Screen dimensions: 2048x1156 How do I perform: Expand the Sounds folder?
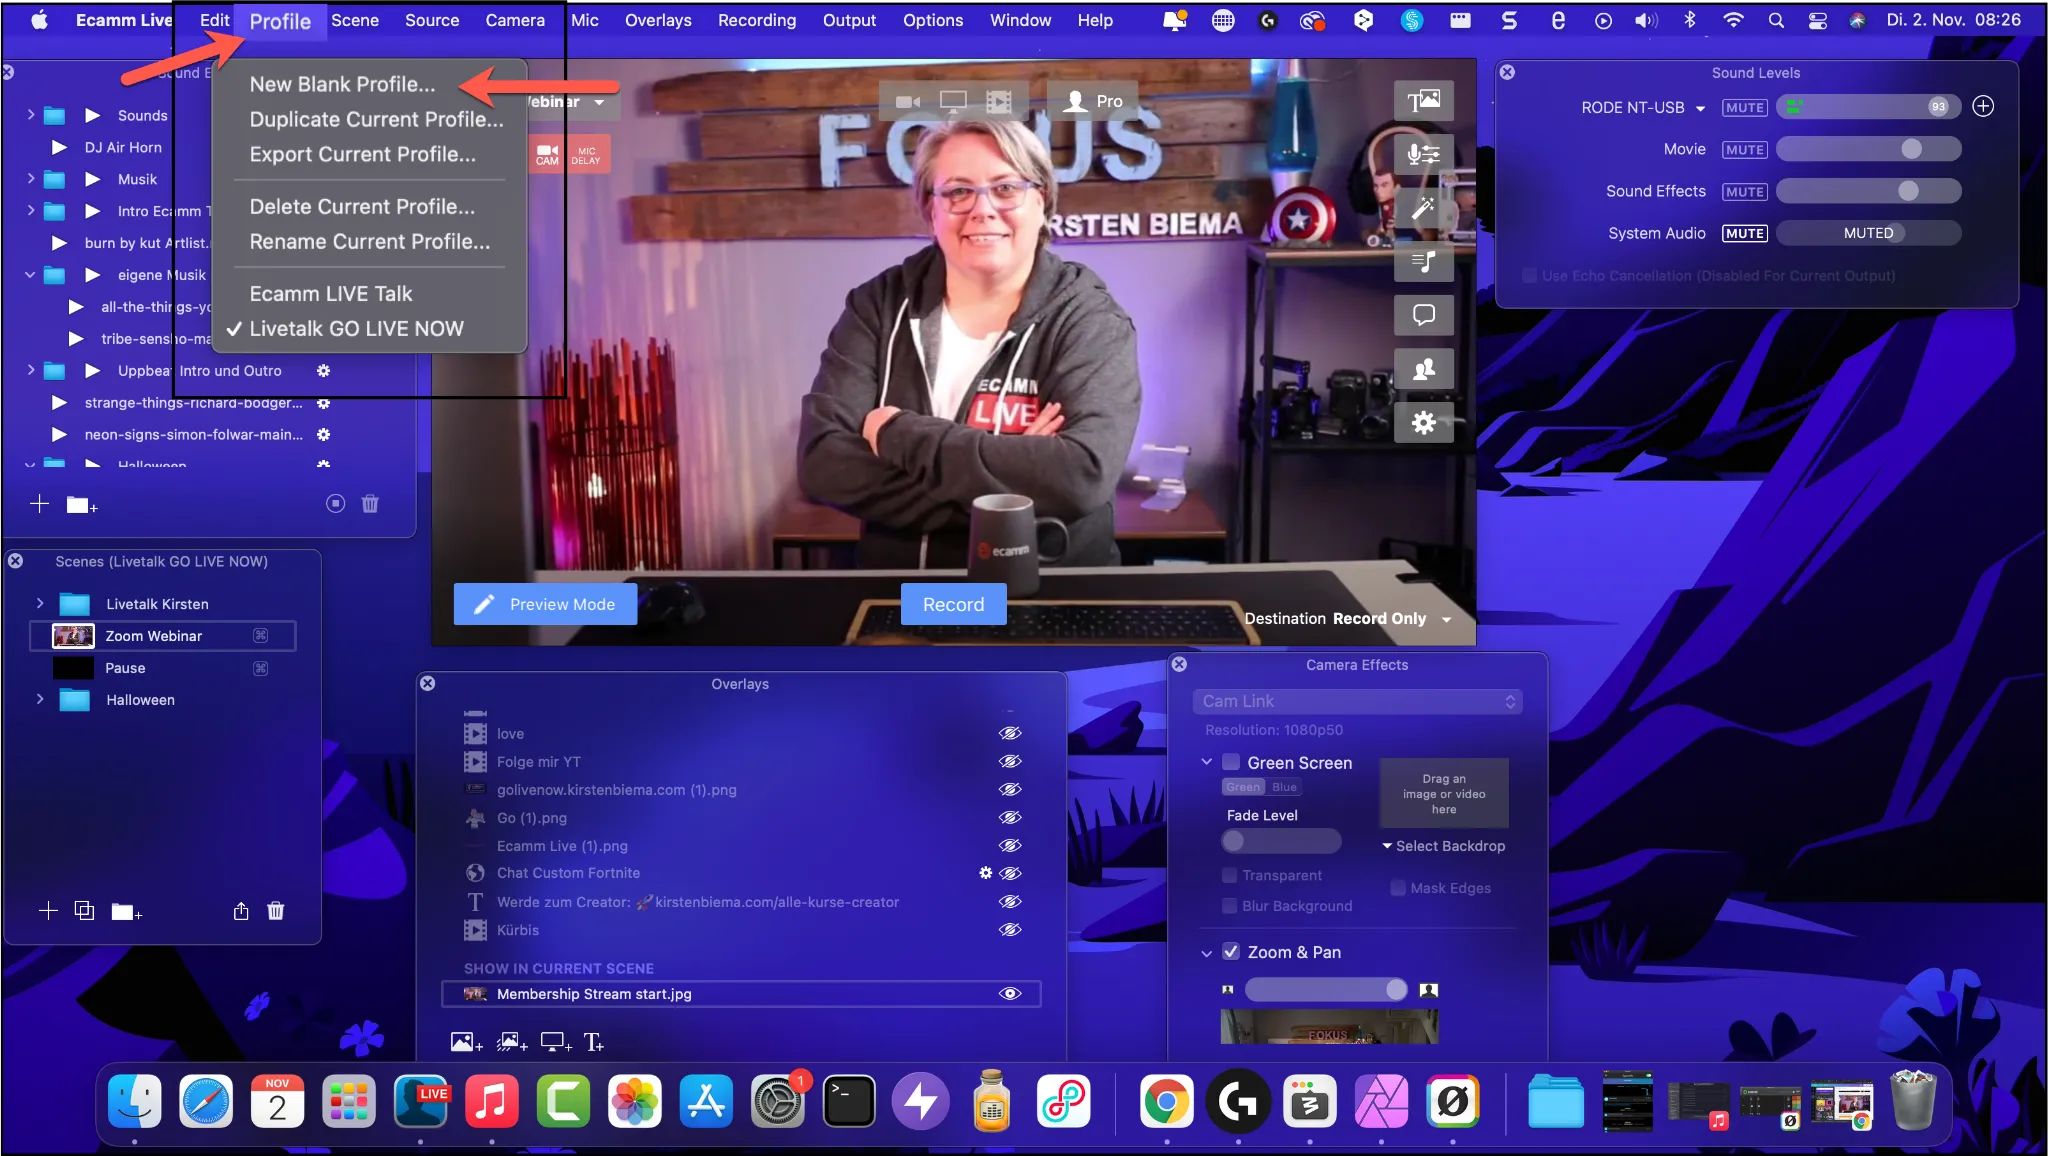pyautogui.click(x=30, y=115)
